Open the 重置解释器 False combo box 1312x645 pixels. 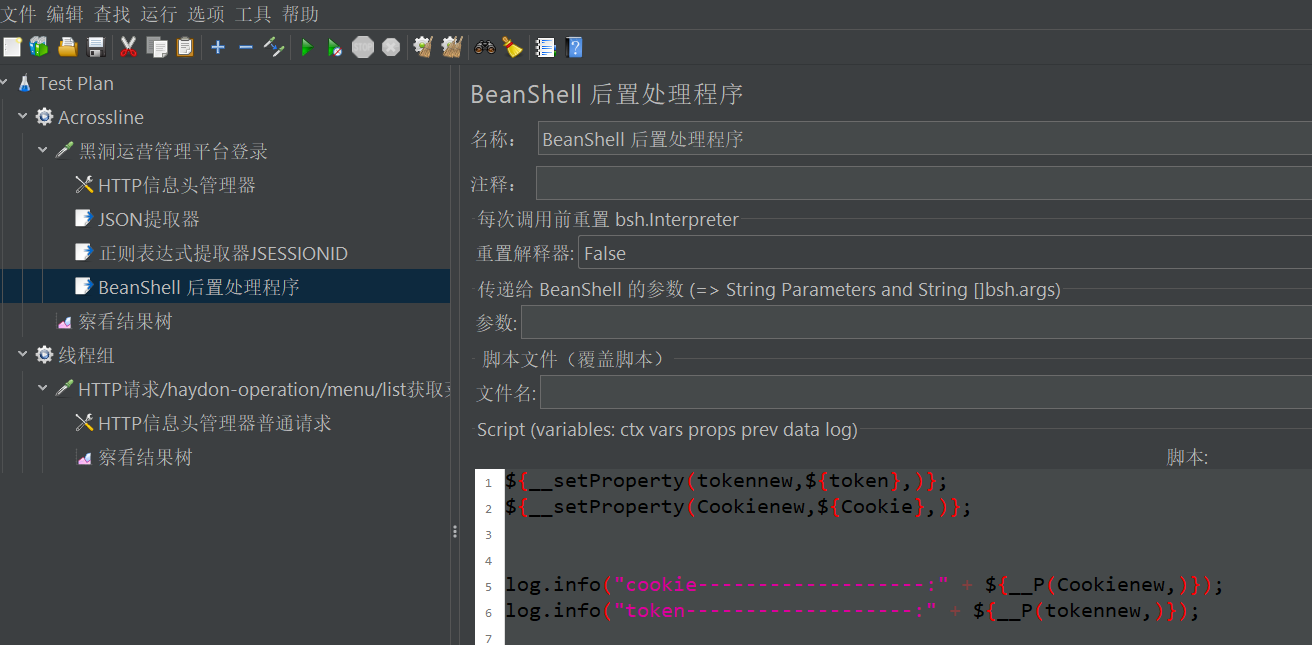pyautogui.click(x=945, y=253)
